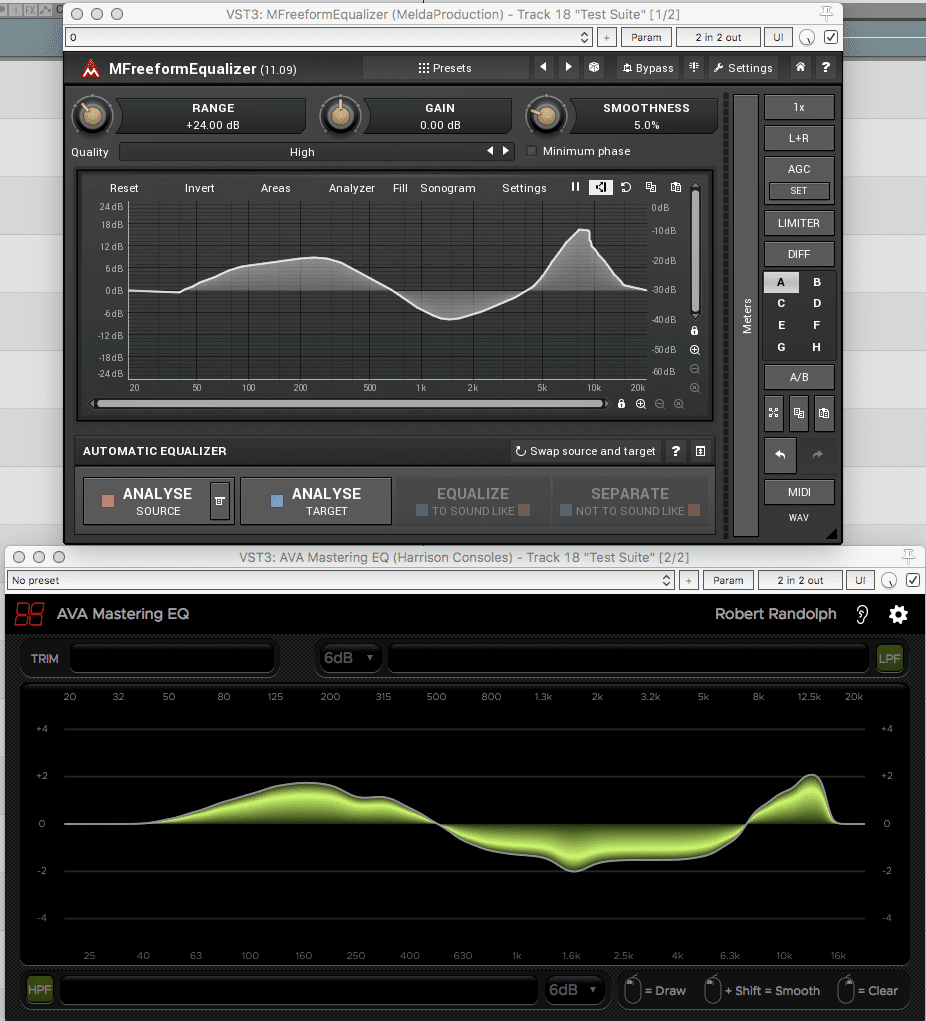
Task: Click the ANALYSE TARGET button
Action: point(316,501)
